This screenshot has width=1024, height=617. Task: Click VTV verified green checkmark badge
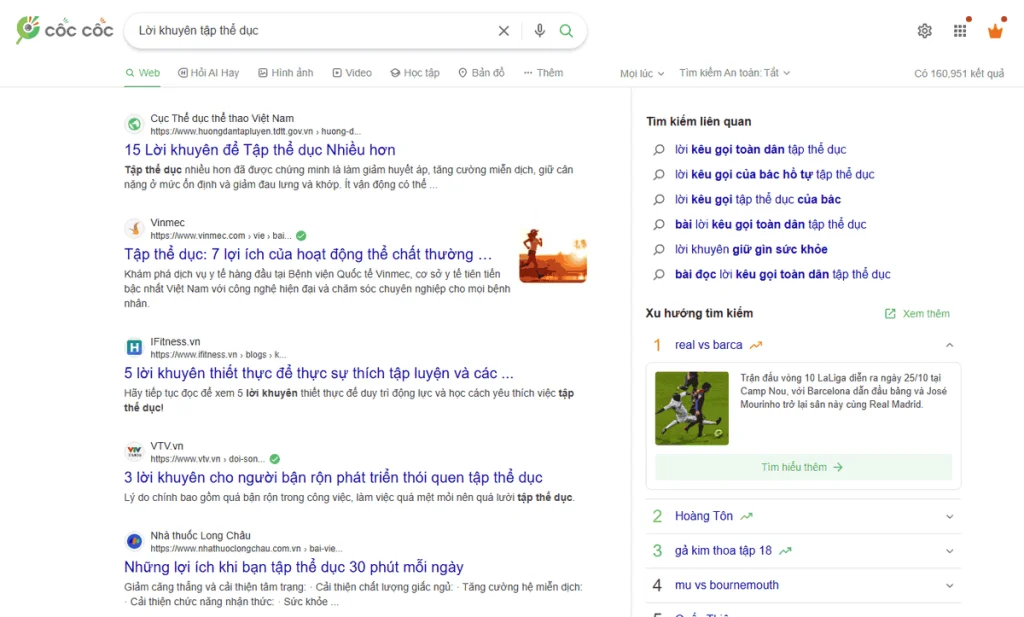tap(275, 459)
